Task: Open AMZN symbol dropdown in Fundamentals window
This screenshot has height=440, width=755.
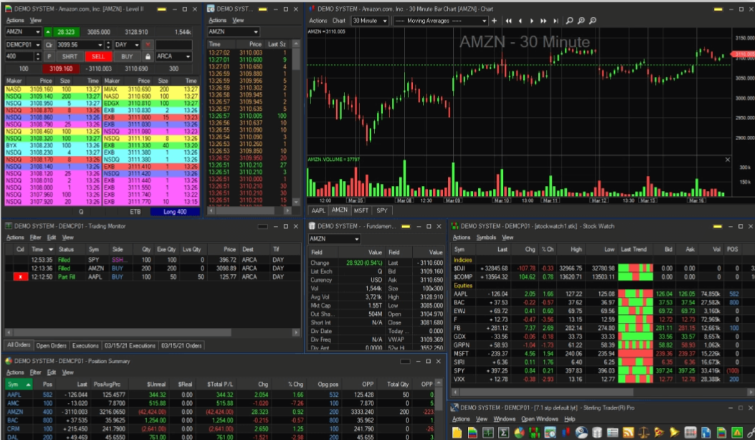Action: point(356,239)
